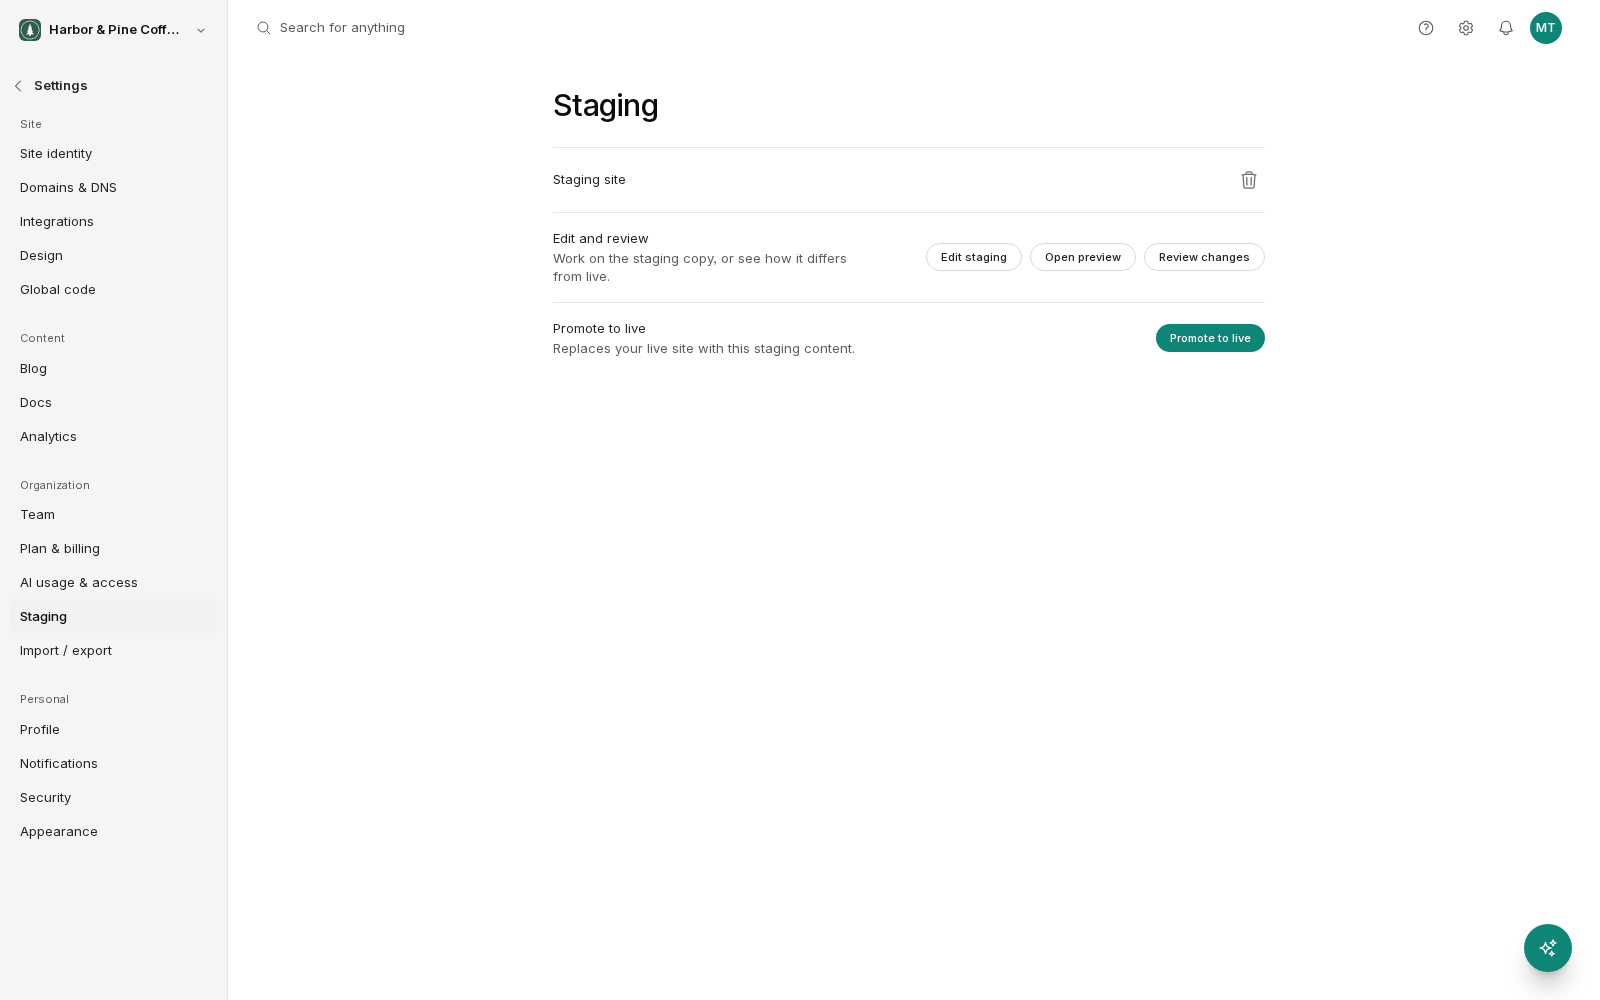
Task: Open MT user avatar menu
Action: pos(1546,28)
